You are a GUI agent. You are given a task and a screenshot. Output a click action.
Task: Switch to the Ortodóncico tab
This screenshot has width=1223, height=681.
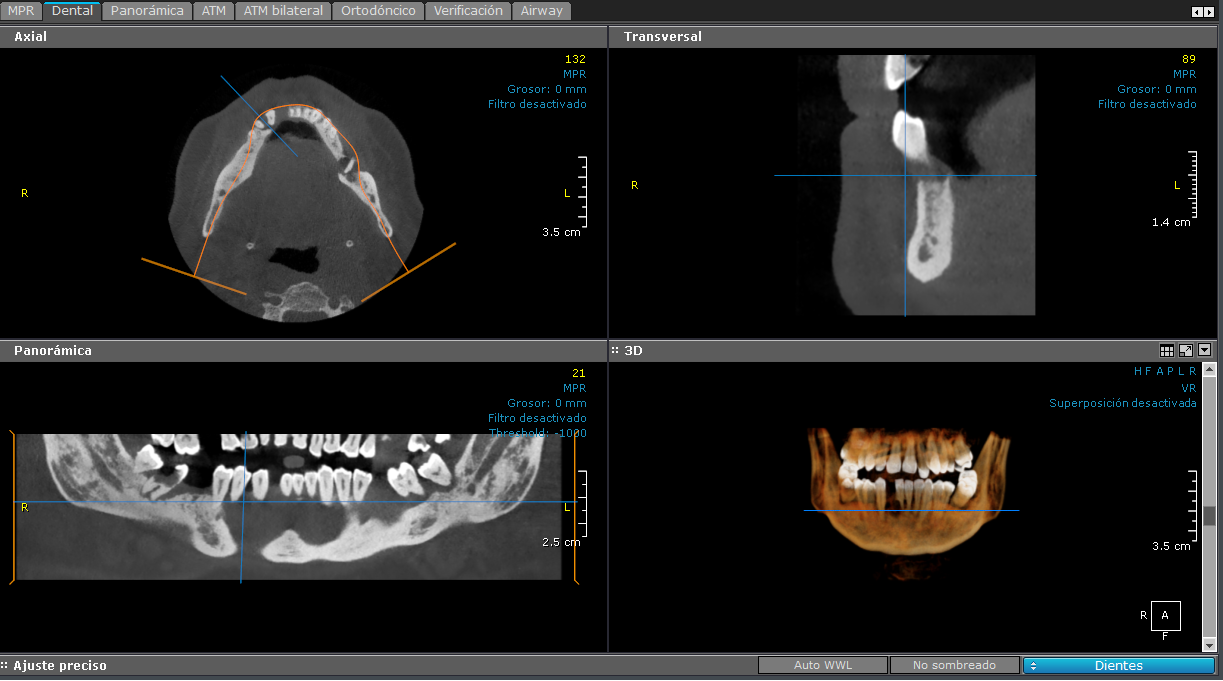coord(377,11)
